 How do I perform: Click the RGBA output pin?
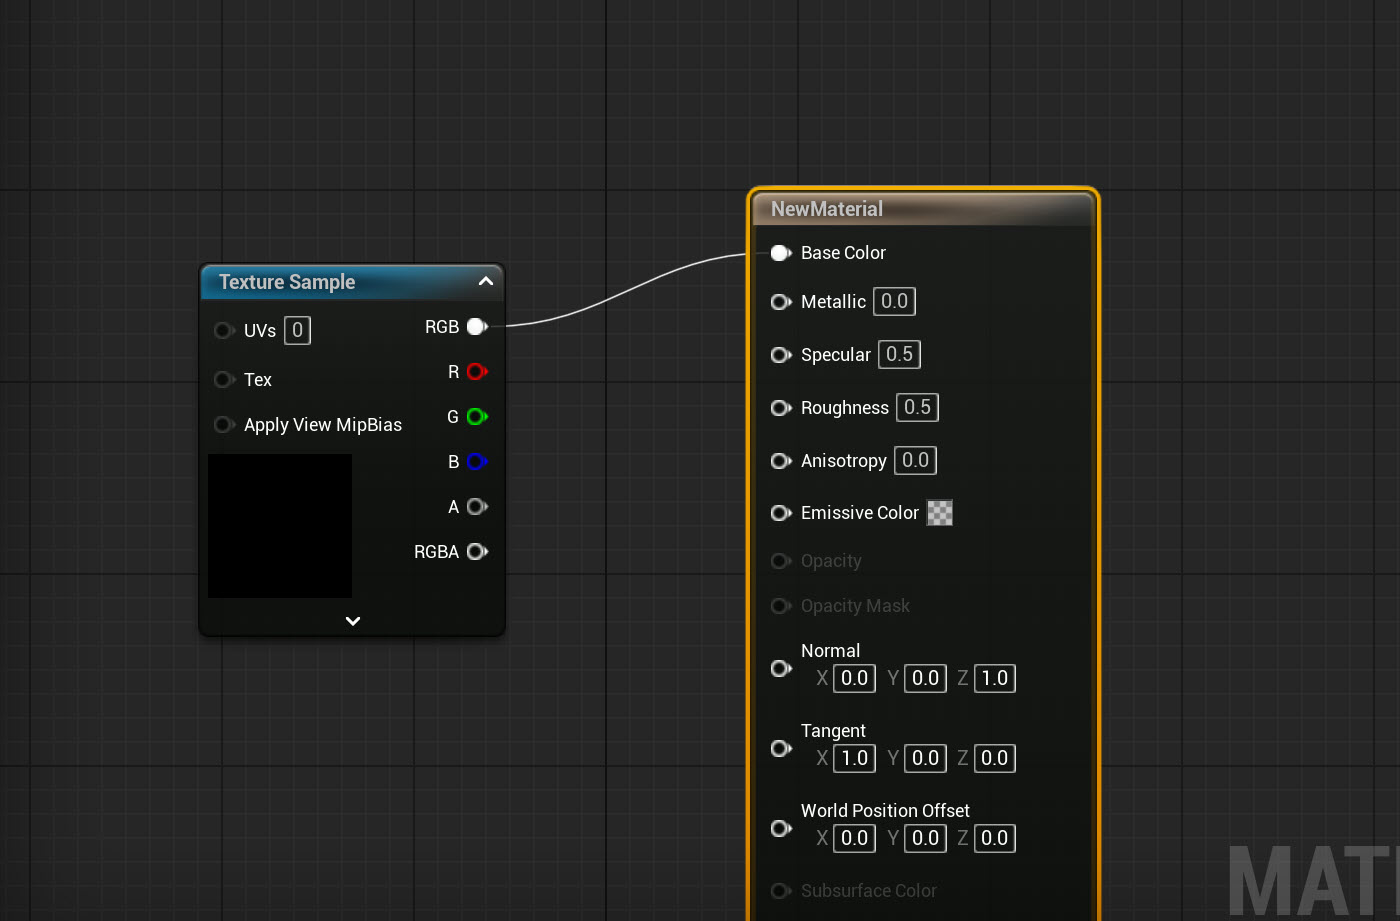477,551
